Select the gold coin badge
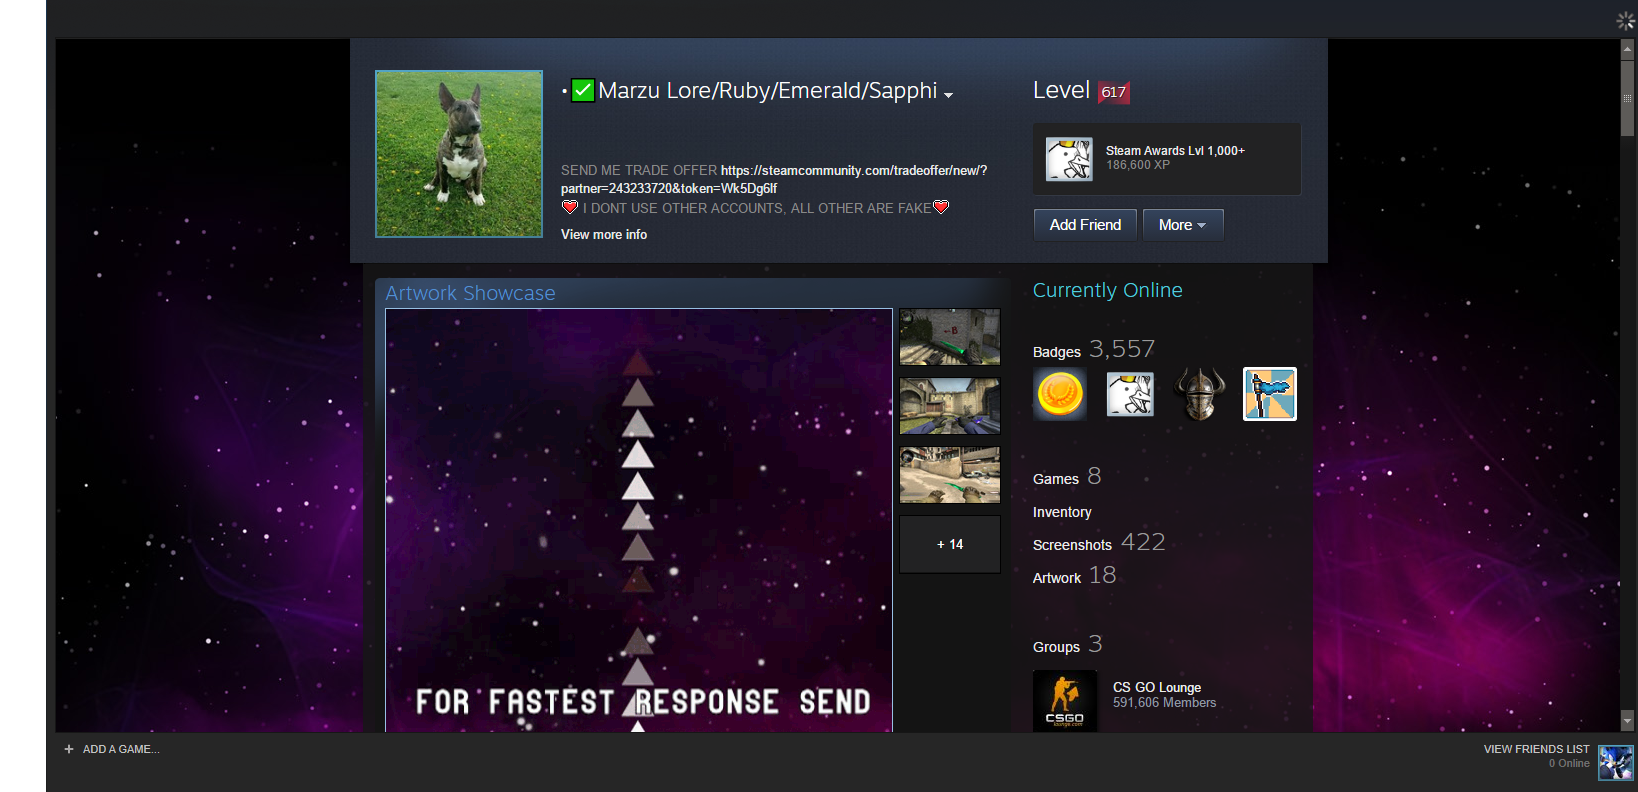 click(x=1060, y=394)
